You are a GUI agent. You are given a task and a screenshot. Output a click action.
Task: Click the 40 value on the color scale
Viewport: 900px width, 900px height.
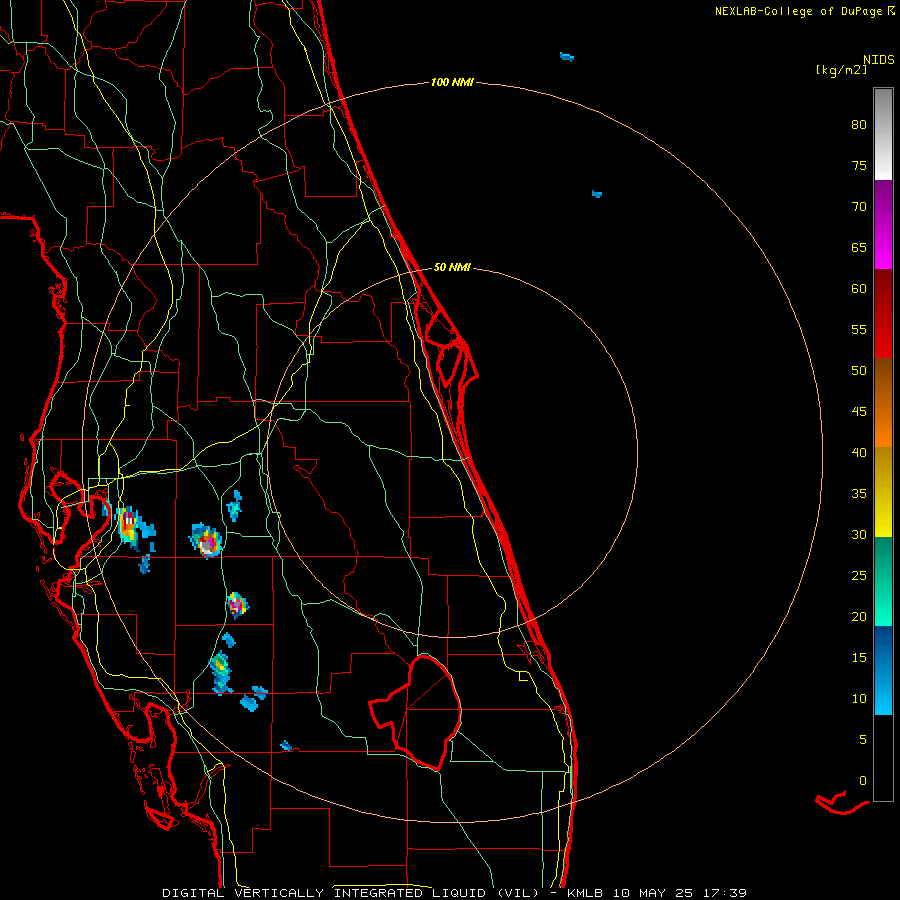pyautogui.click(x=859, y=453)
